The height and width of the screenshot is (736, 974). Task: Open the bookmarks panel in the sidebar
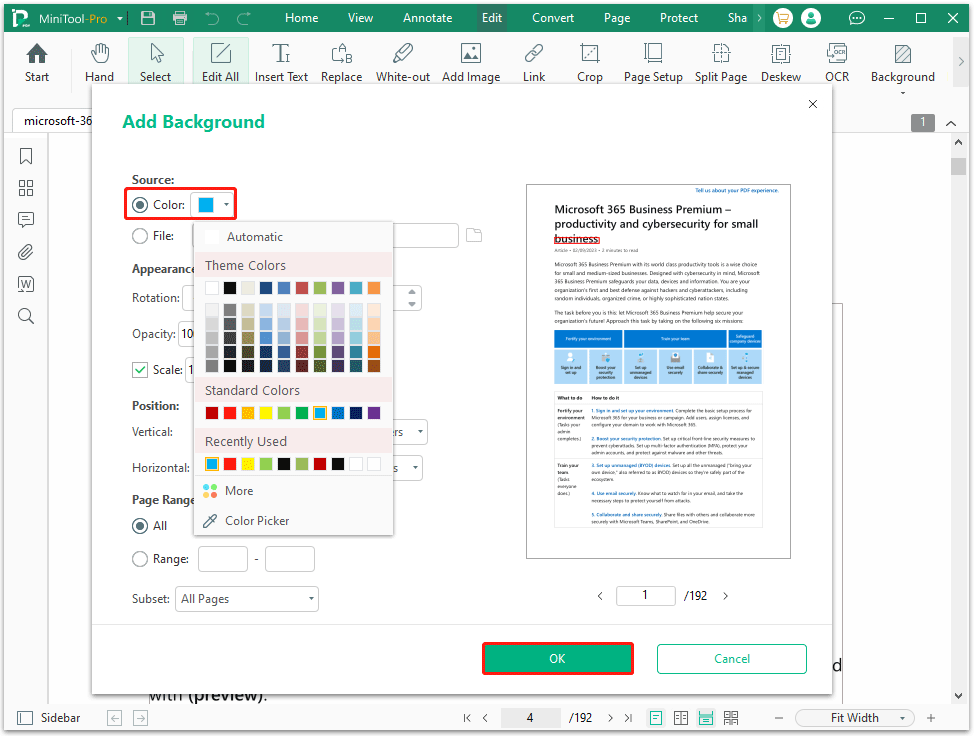point(25,156)
